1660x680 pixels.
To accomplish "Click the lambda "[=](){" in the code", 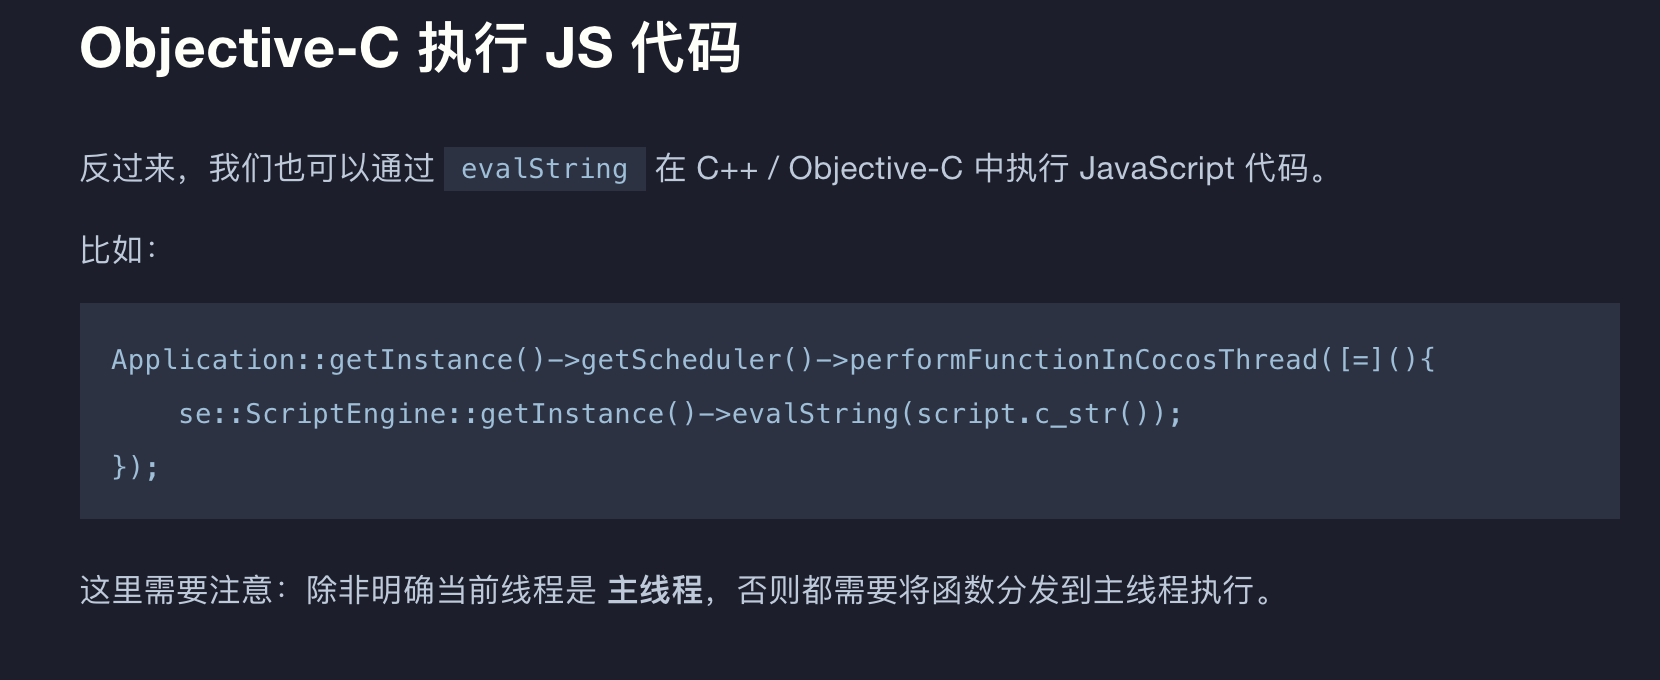I will [1387, 360].
